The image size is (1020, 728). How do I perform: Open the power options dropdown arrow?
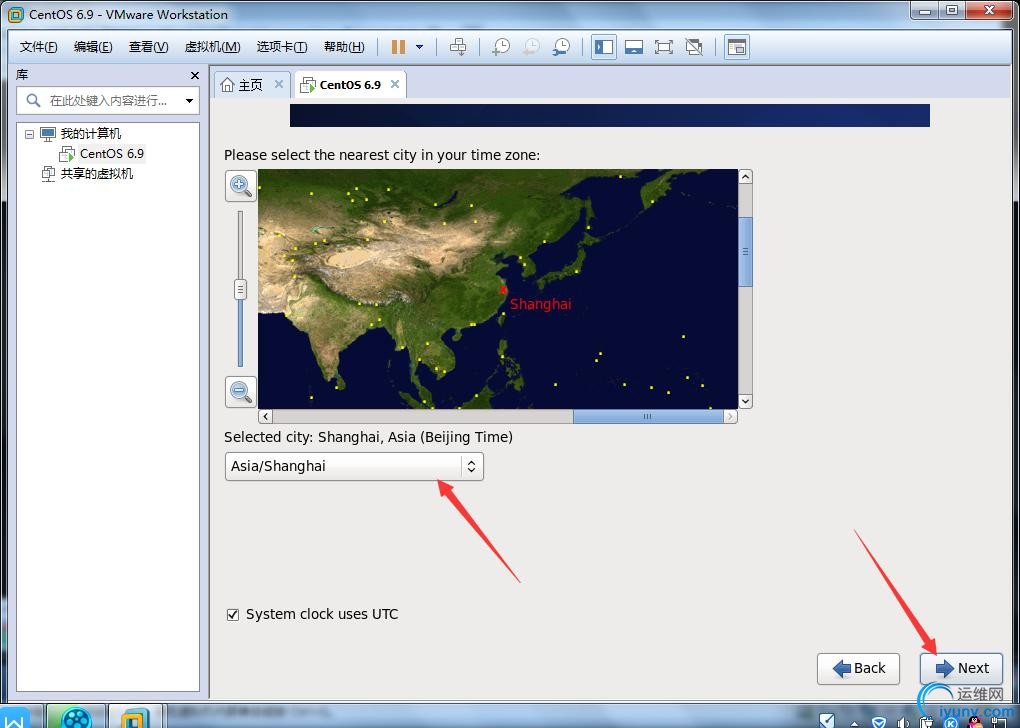click(x=420, y=47)
